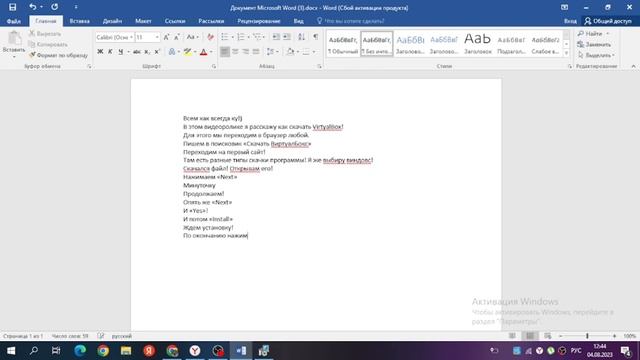The width and height of the screenshot is (640, 360).
Task: Clear all formatting with the eraser icon
Action: pyautogui.click(x=210, y=37)
